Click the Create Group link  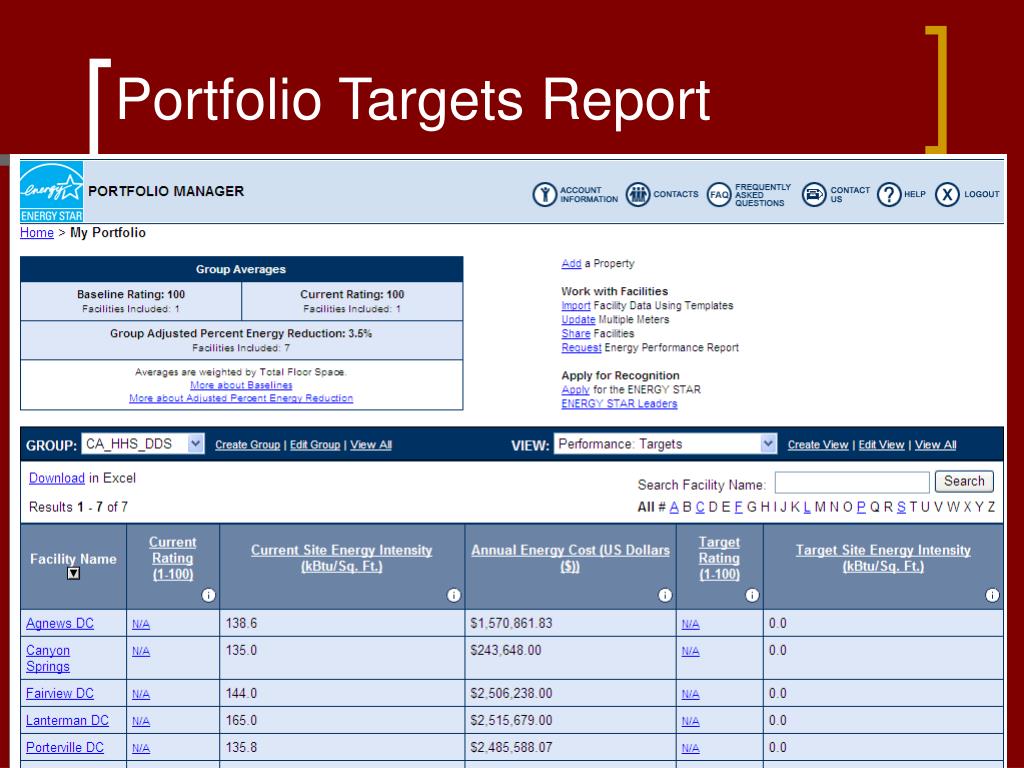[248, 445]
